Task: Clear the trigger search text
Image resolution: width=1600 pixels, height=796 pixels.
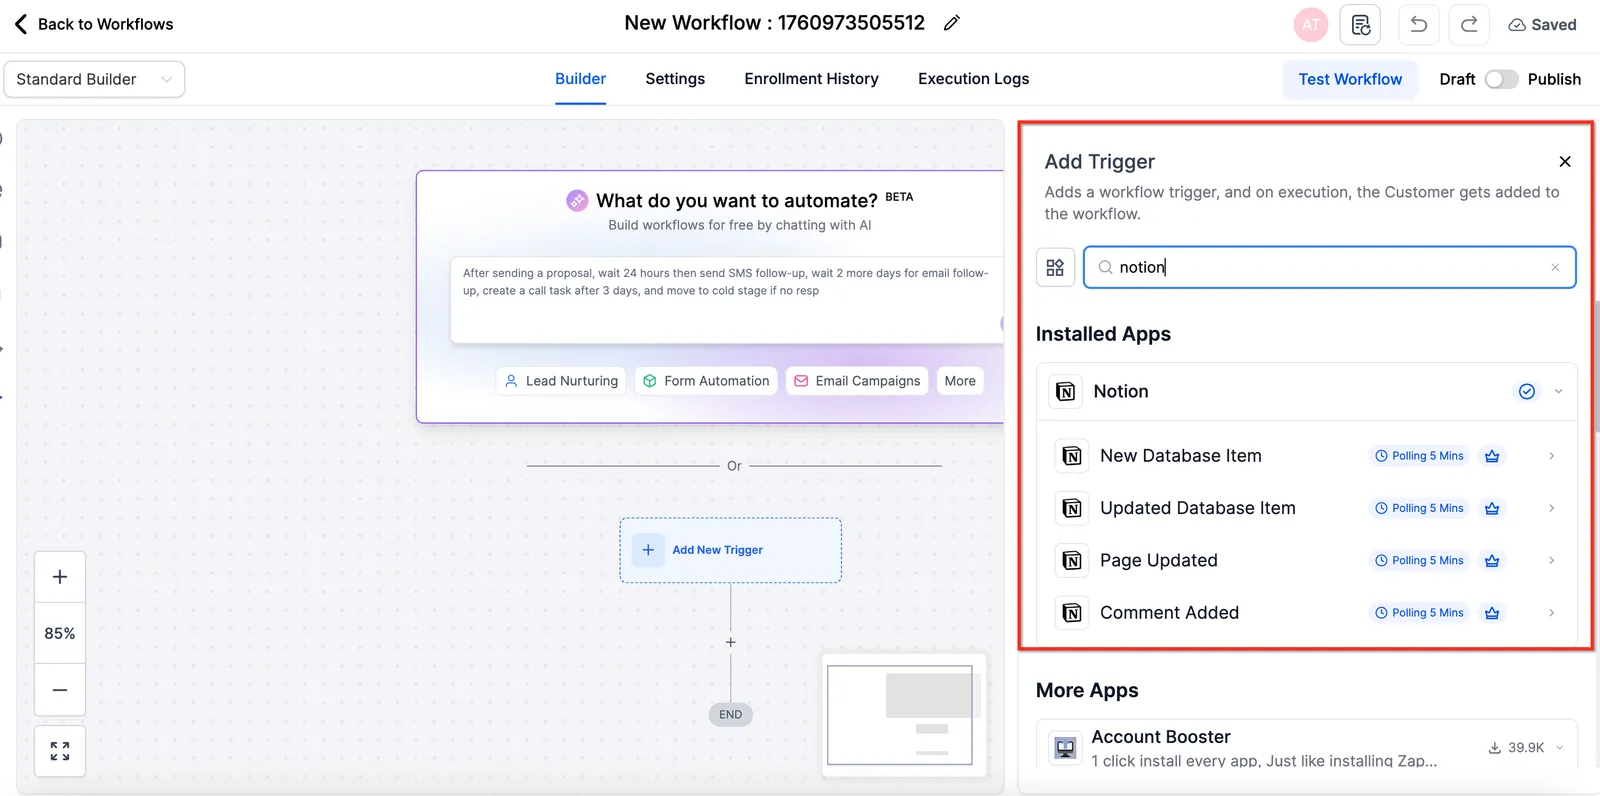Action: (1555, 267)
